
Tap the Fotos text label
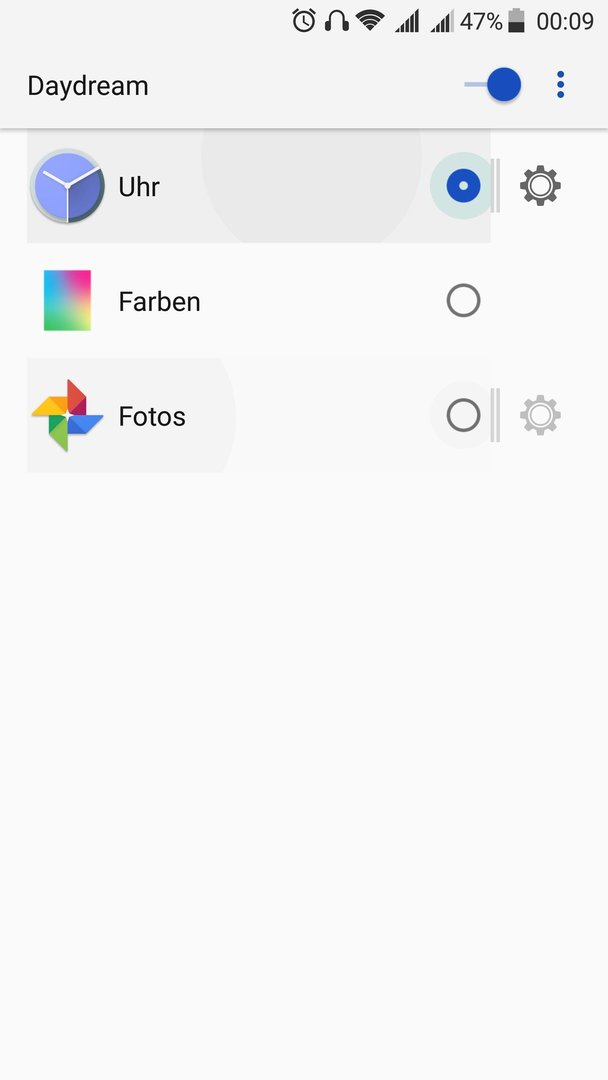pyautogui.click(x=152, y=416)
